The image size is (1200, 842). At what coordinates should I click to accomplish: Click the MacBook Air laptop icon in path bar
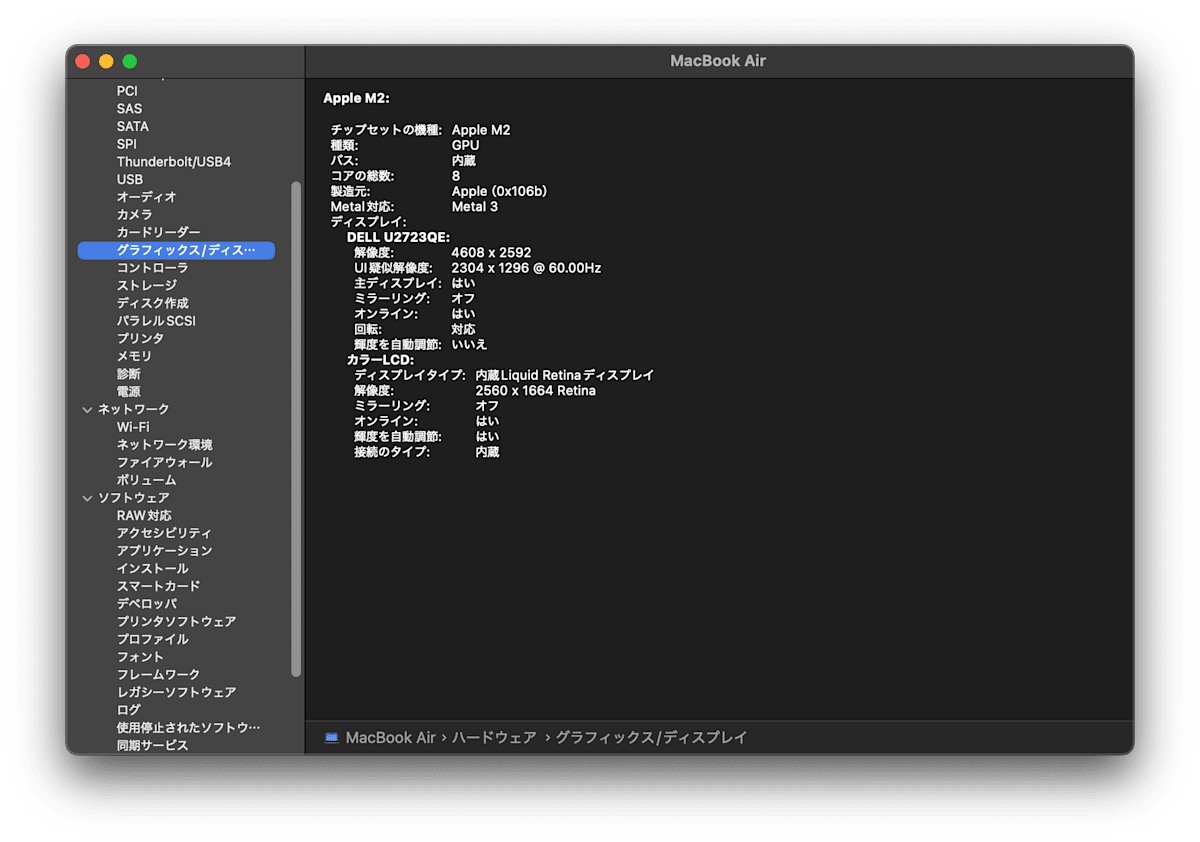coord(331,738)
